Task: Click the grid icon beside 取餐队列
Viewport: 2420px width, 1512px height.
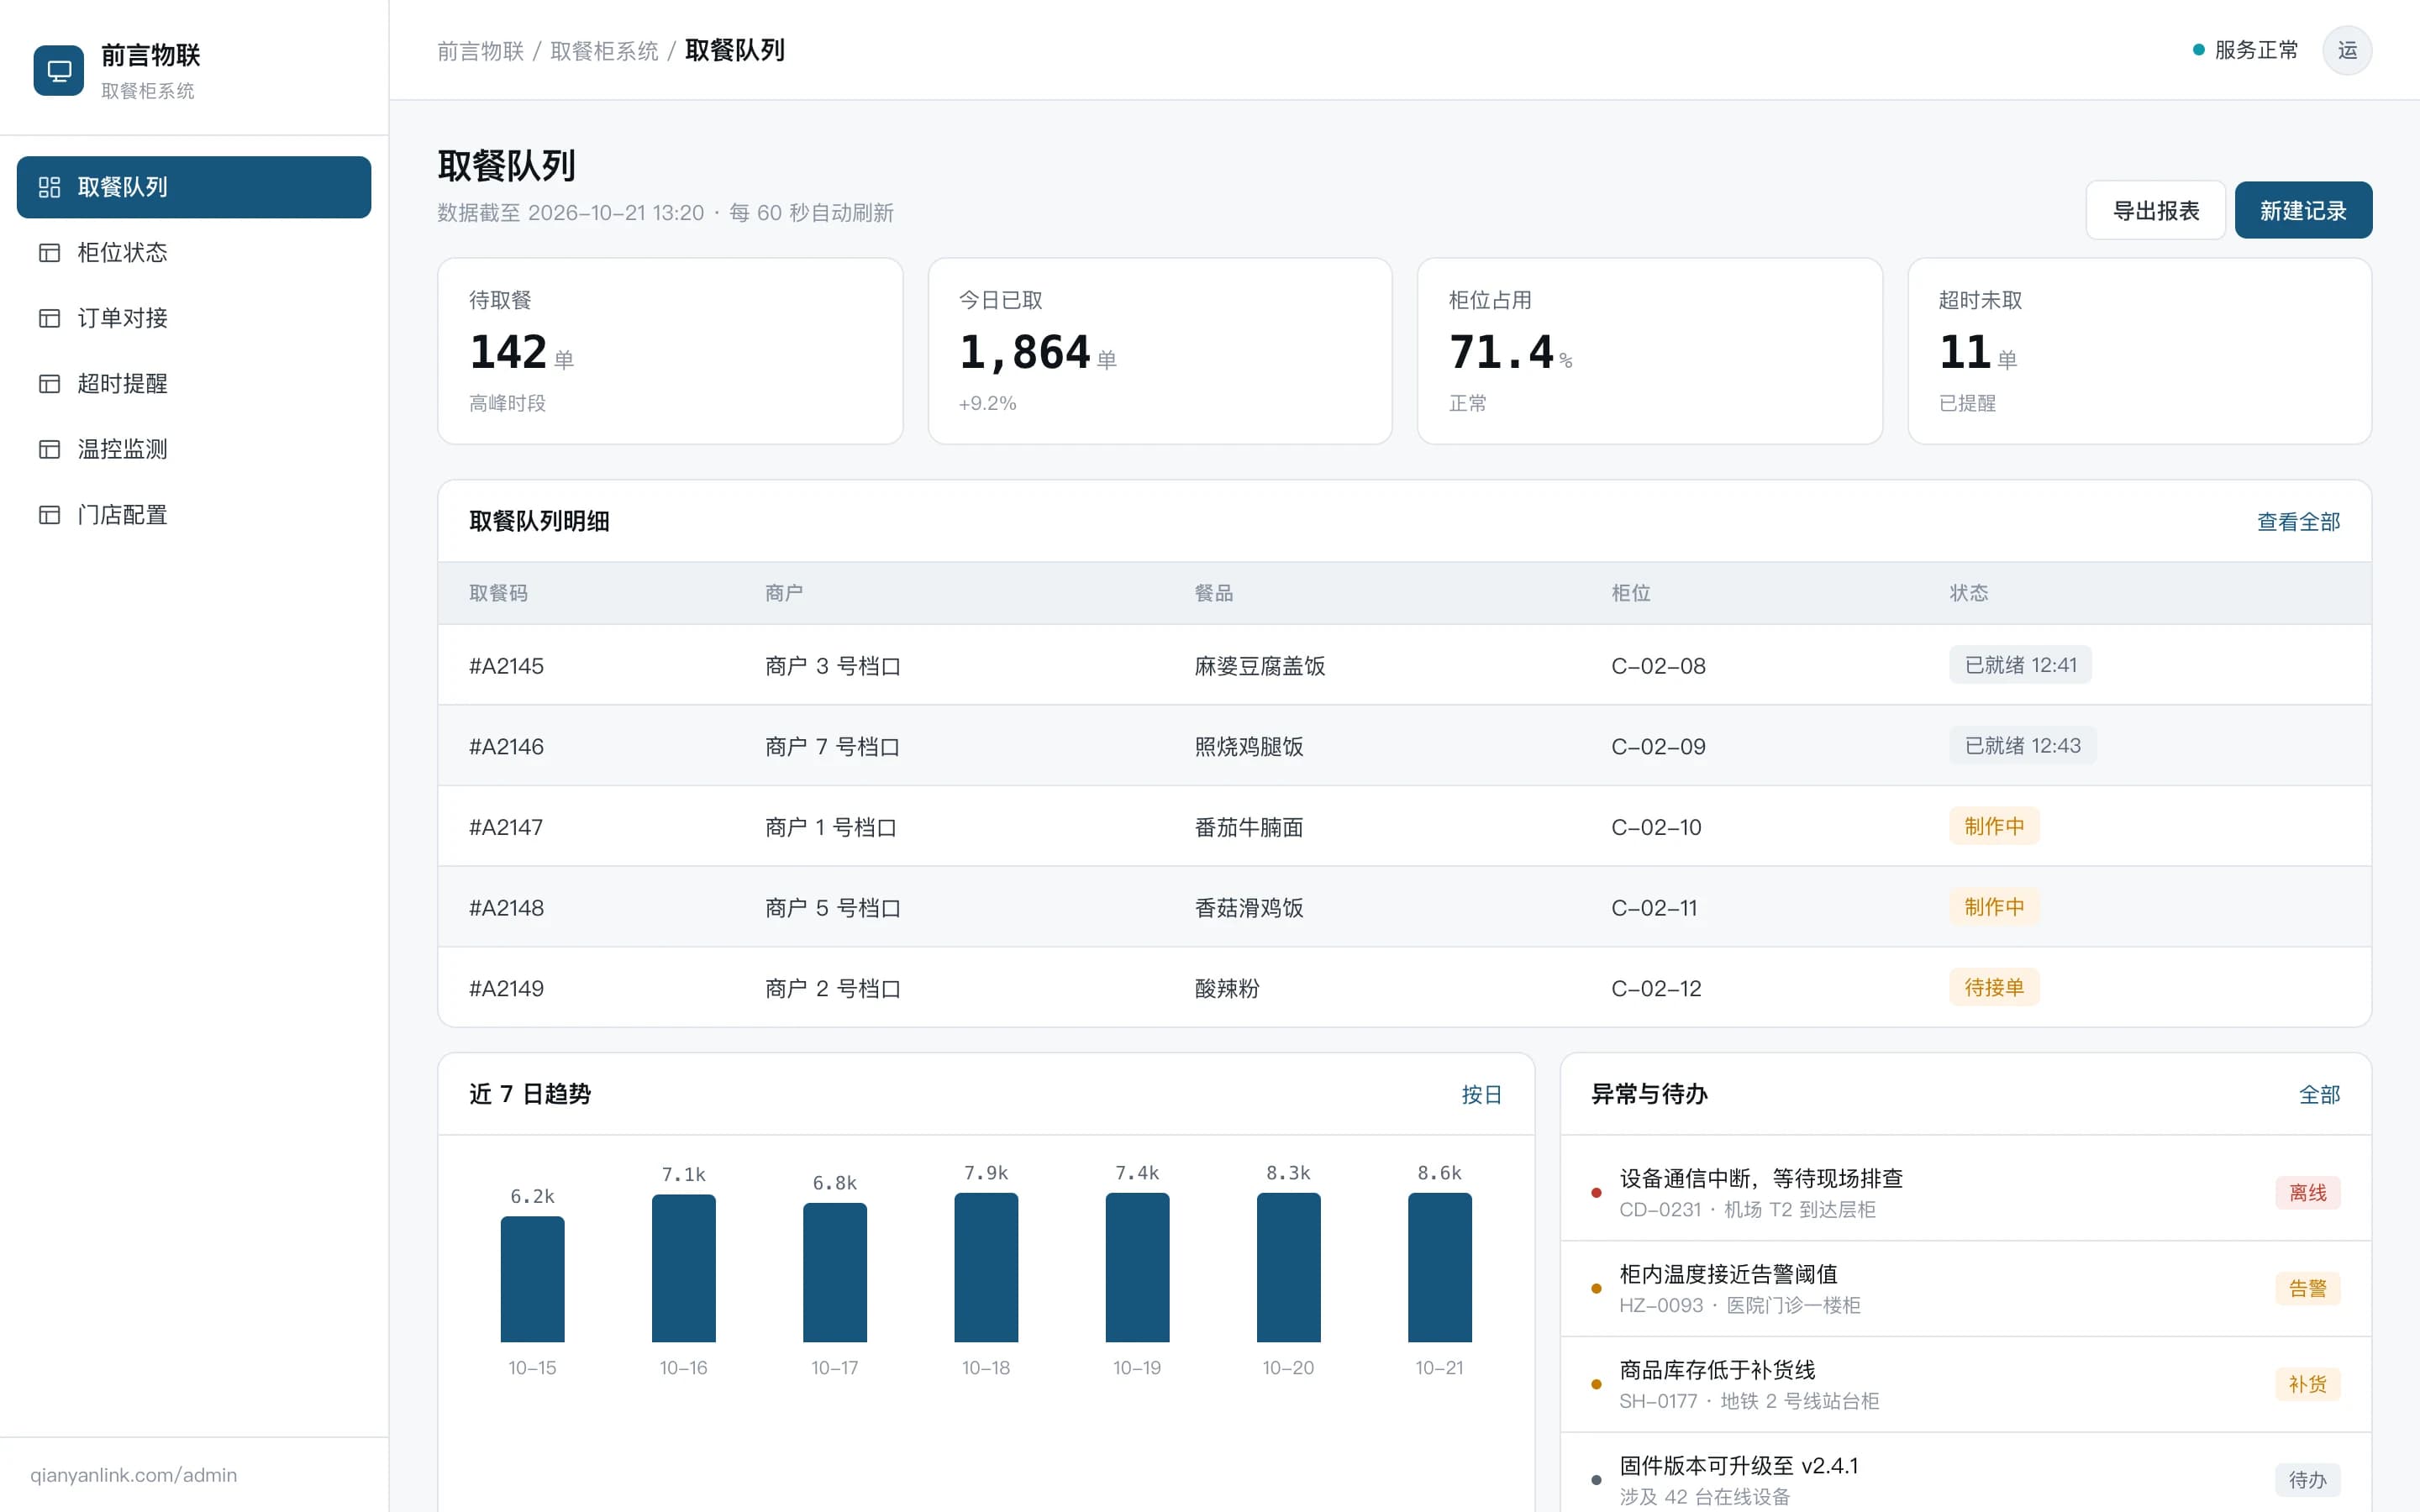Action: [49, 187]
